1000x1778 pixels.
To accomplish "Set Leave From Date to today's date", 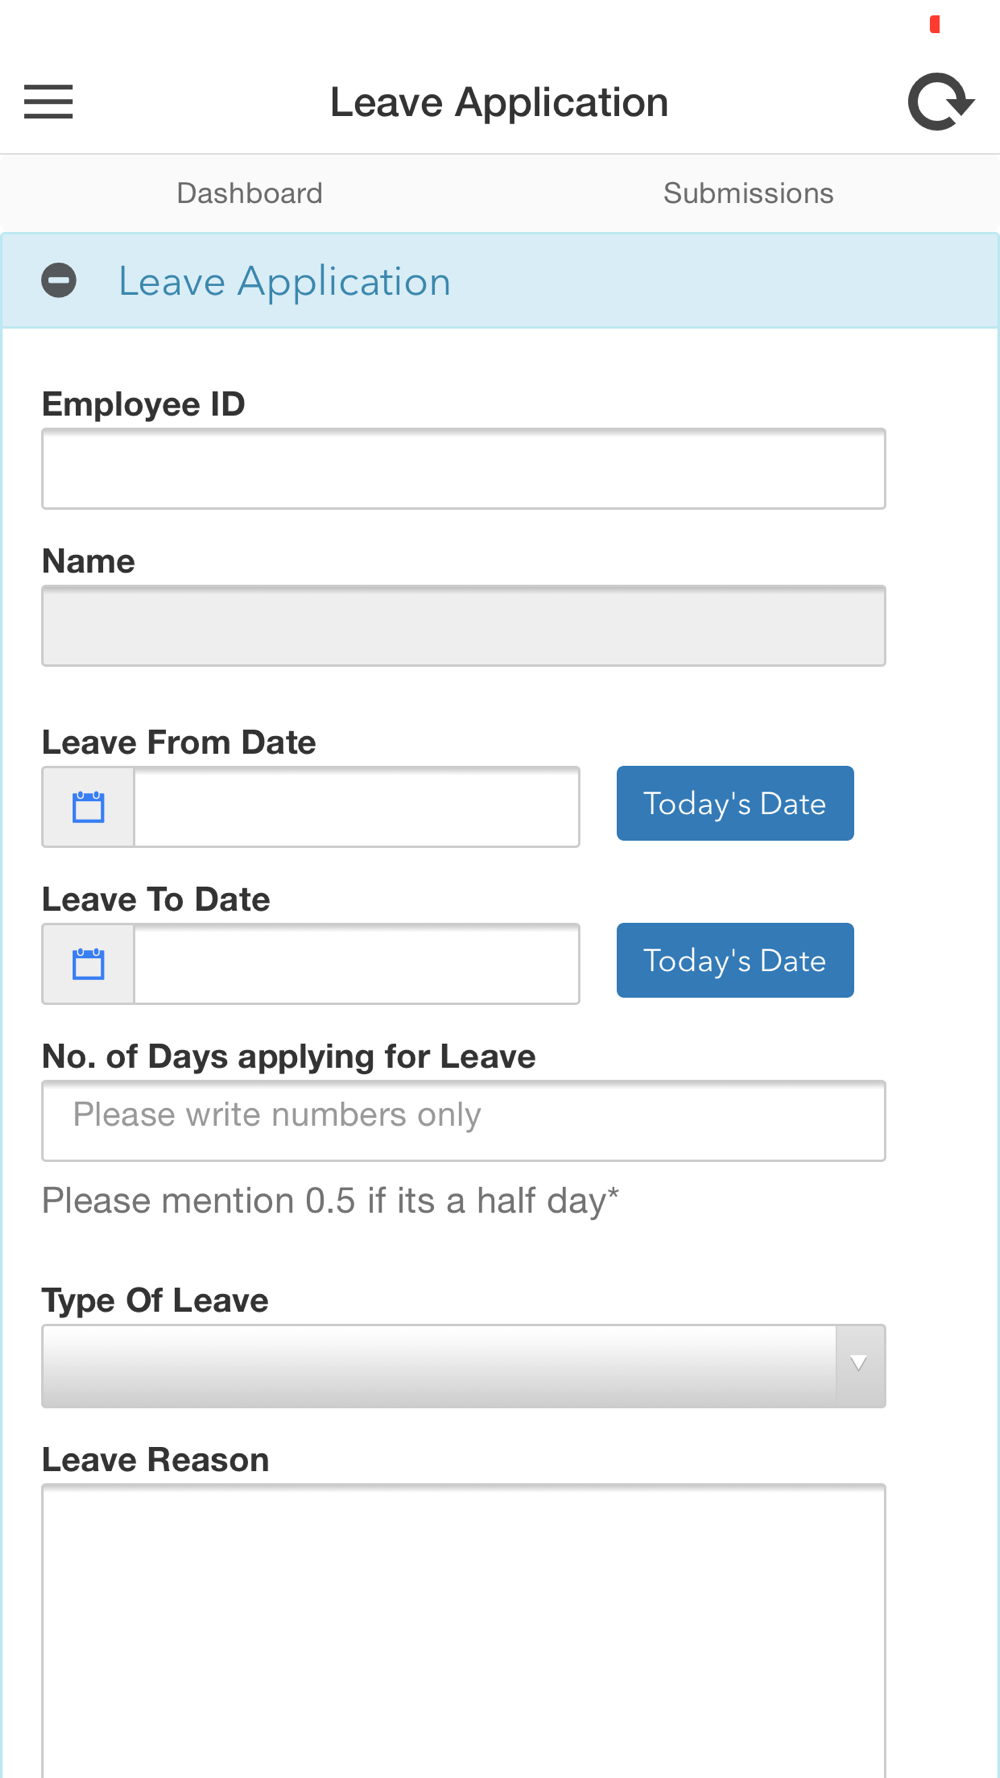I will (x=735, y=803).
